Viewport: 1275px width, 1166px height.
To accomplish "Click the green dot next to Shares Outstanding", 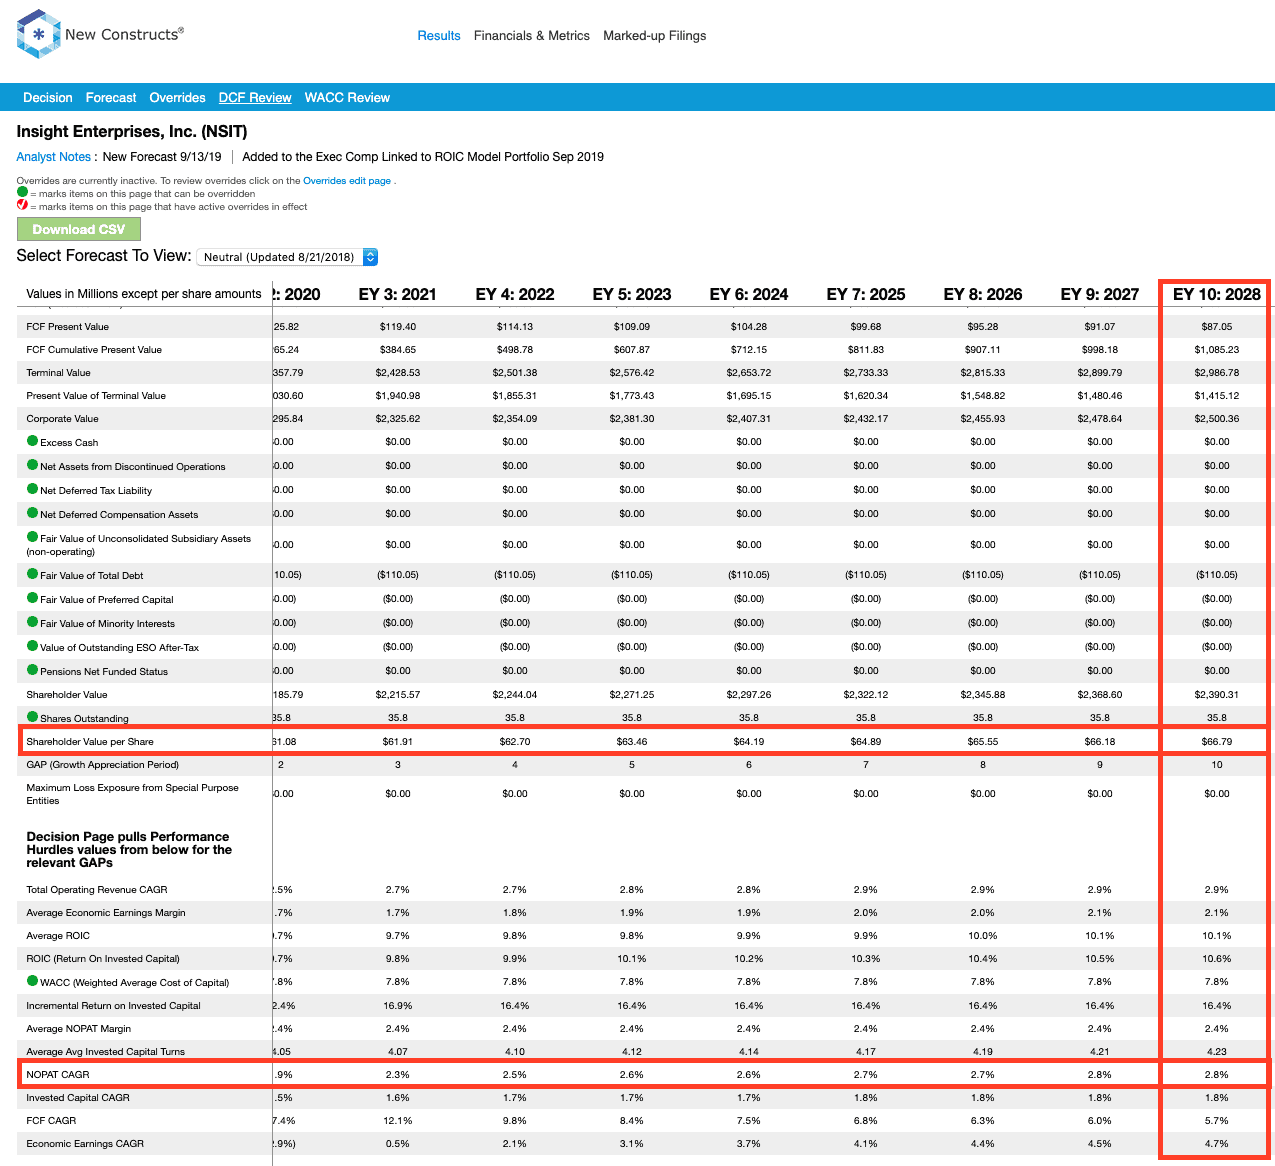I will click(x=33, y=717).
